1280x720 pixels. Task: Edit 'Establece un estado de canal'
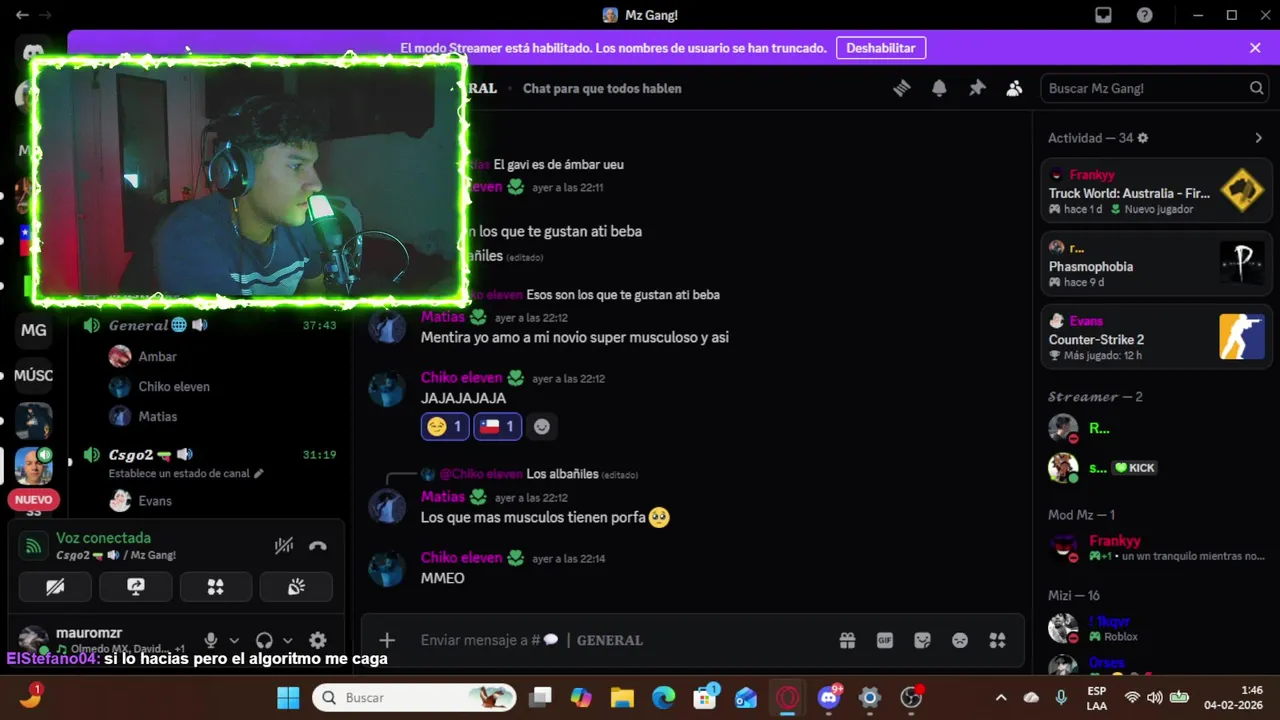[x=186, y=474]
